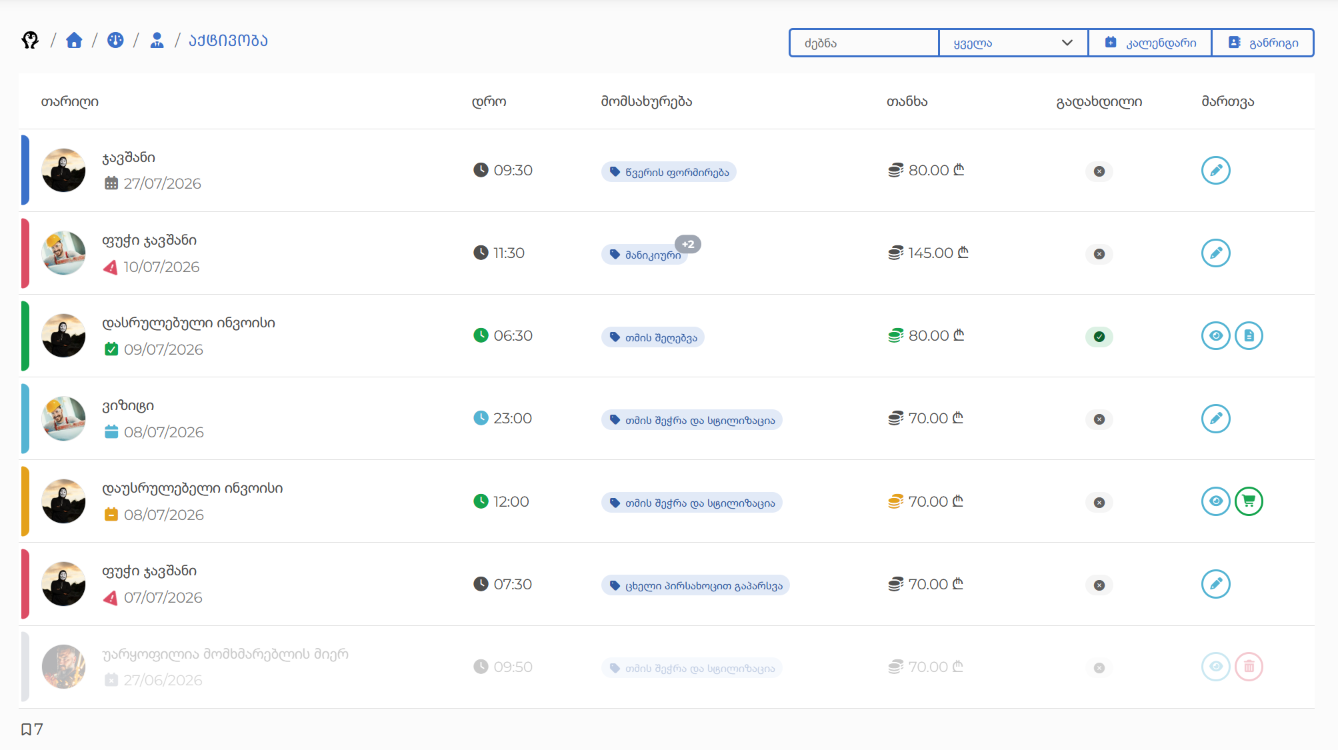Click the აქტივობა breadcrumb link

click(x=228, y=40)
